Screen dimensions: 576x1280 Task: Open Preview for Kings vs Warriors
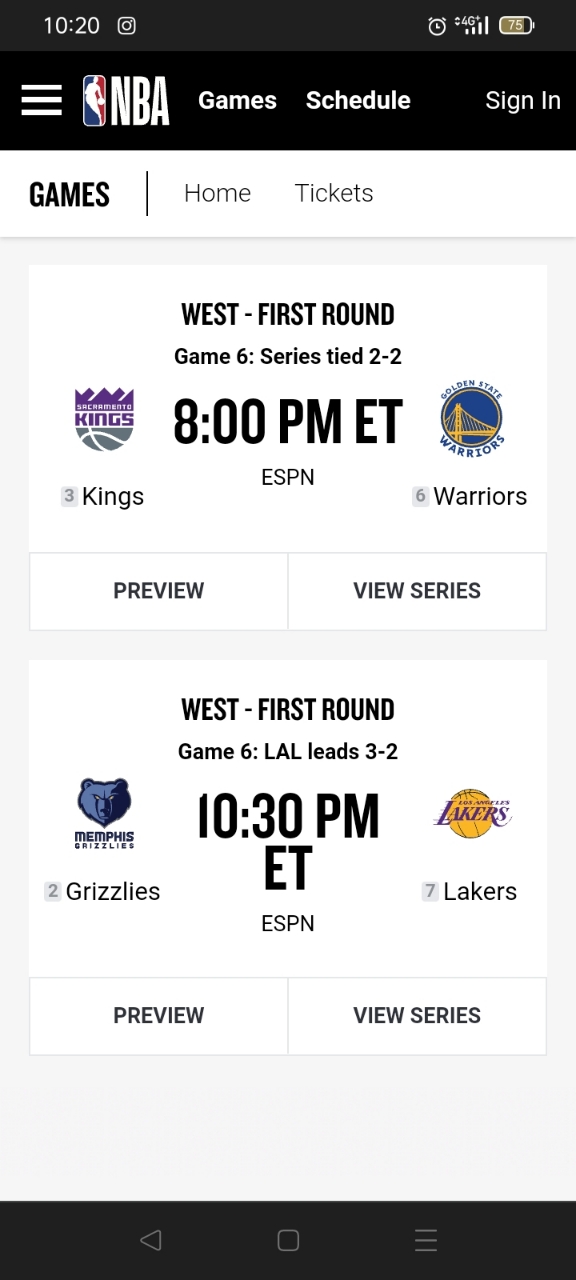pyautogui.click(x=159, y=591)
